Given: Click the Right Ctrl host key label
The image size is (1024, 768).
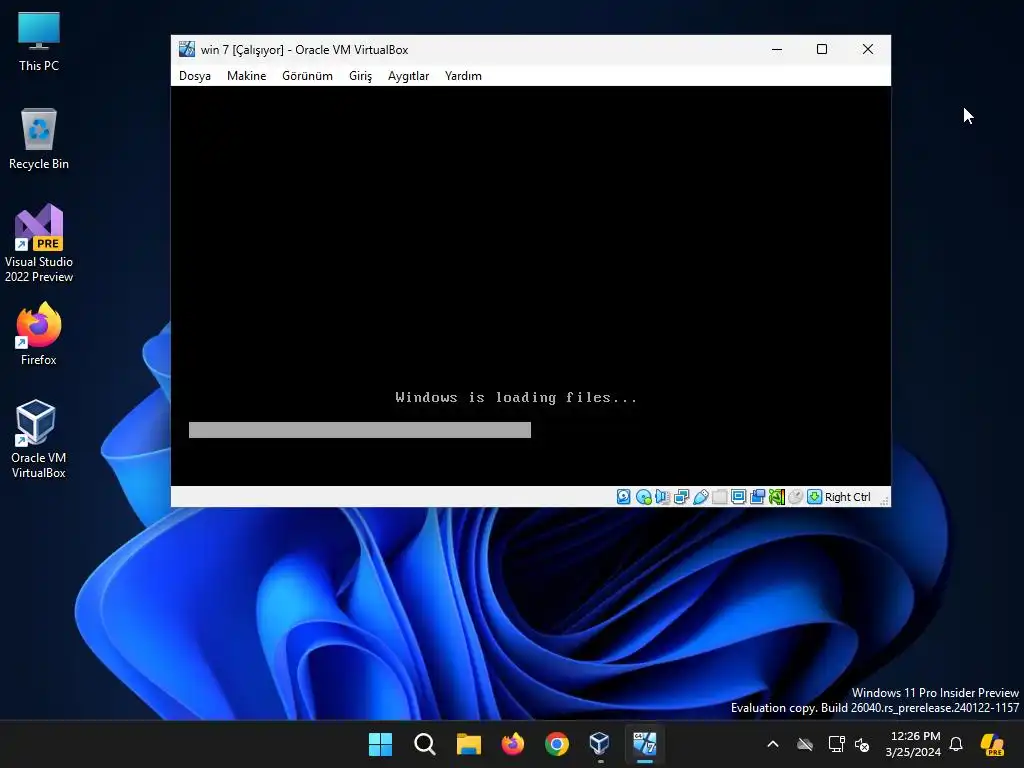Looking at the screenshot, I should [848, 497].
